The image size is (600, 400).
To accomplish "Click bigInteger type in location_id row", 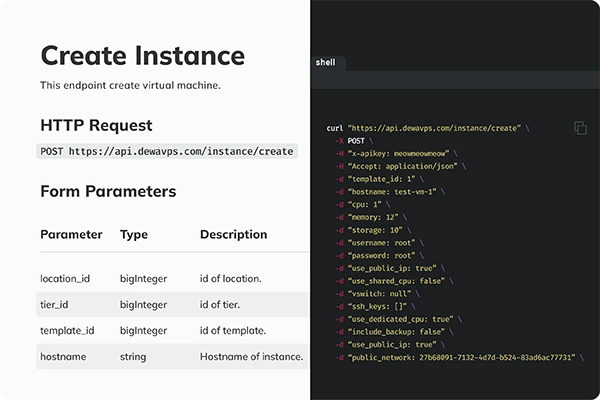I will point(143,279).
